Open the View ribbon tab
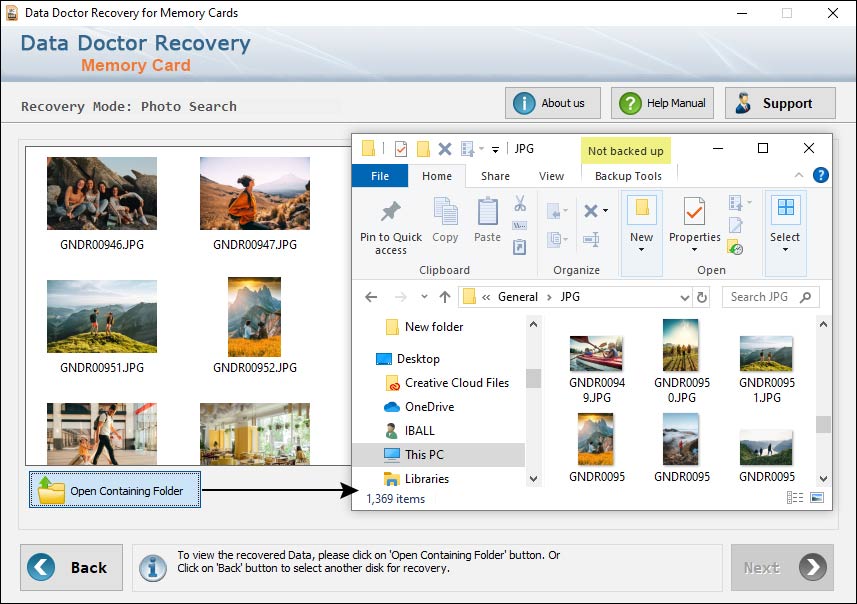 (551, 176)
